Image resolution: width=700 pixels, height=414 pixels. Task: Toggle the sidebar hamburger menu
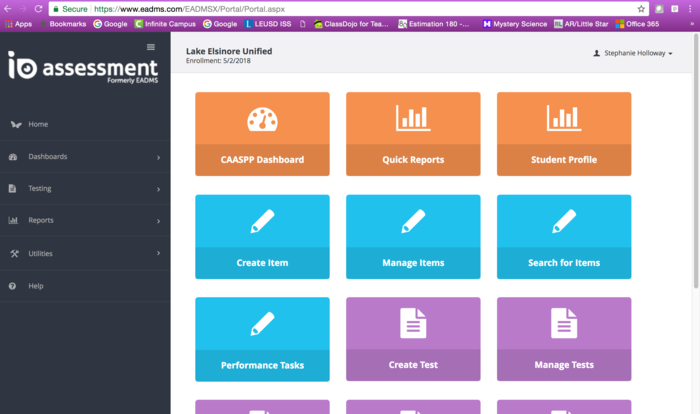(x=151, y=47)
